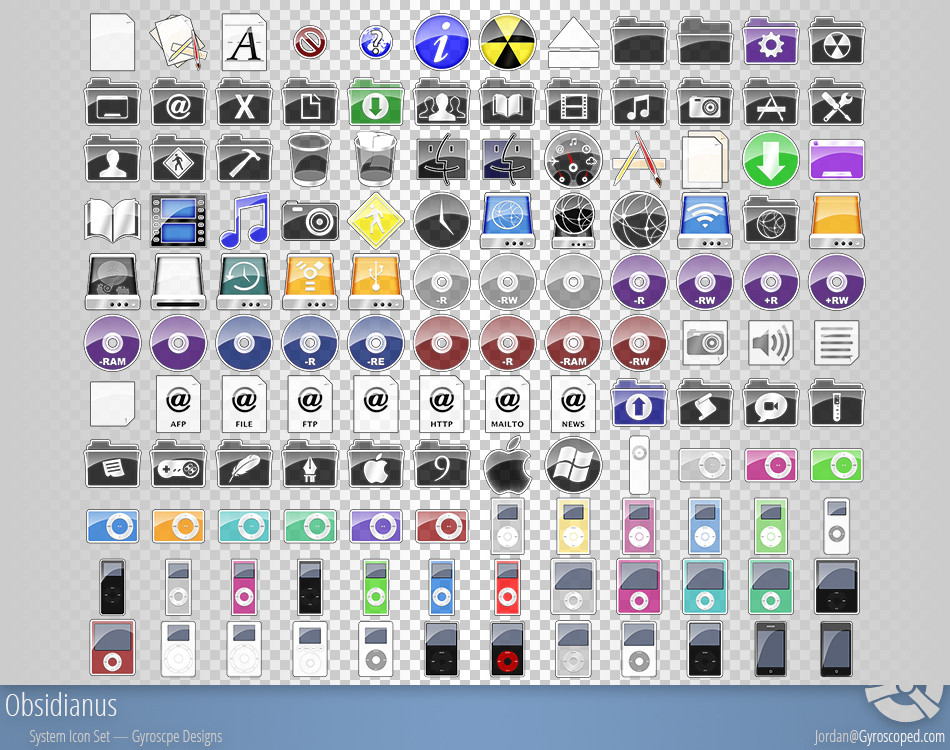950x750 pixels.
Task: Select the red disc labeled -RW
Action: [639, 343]
